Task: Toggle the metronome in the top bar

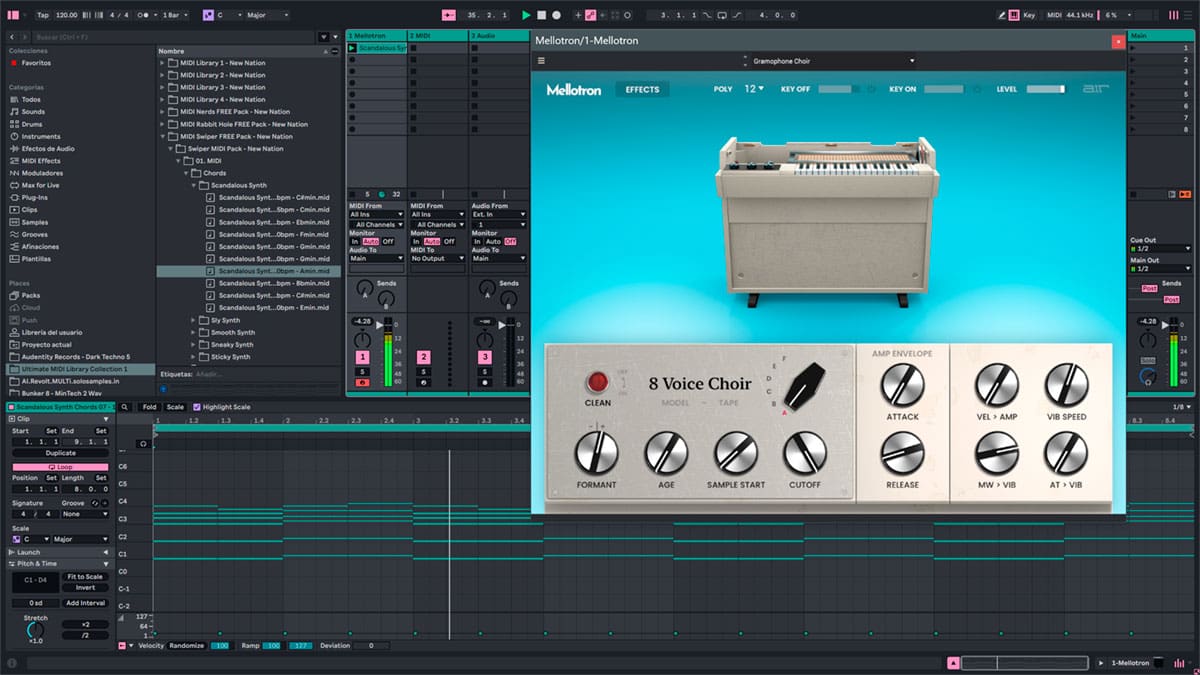Action: pos(148,15)
